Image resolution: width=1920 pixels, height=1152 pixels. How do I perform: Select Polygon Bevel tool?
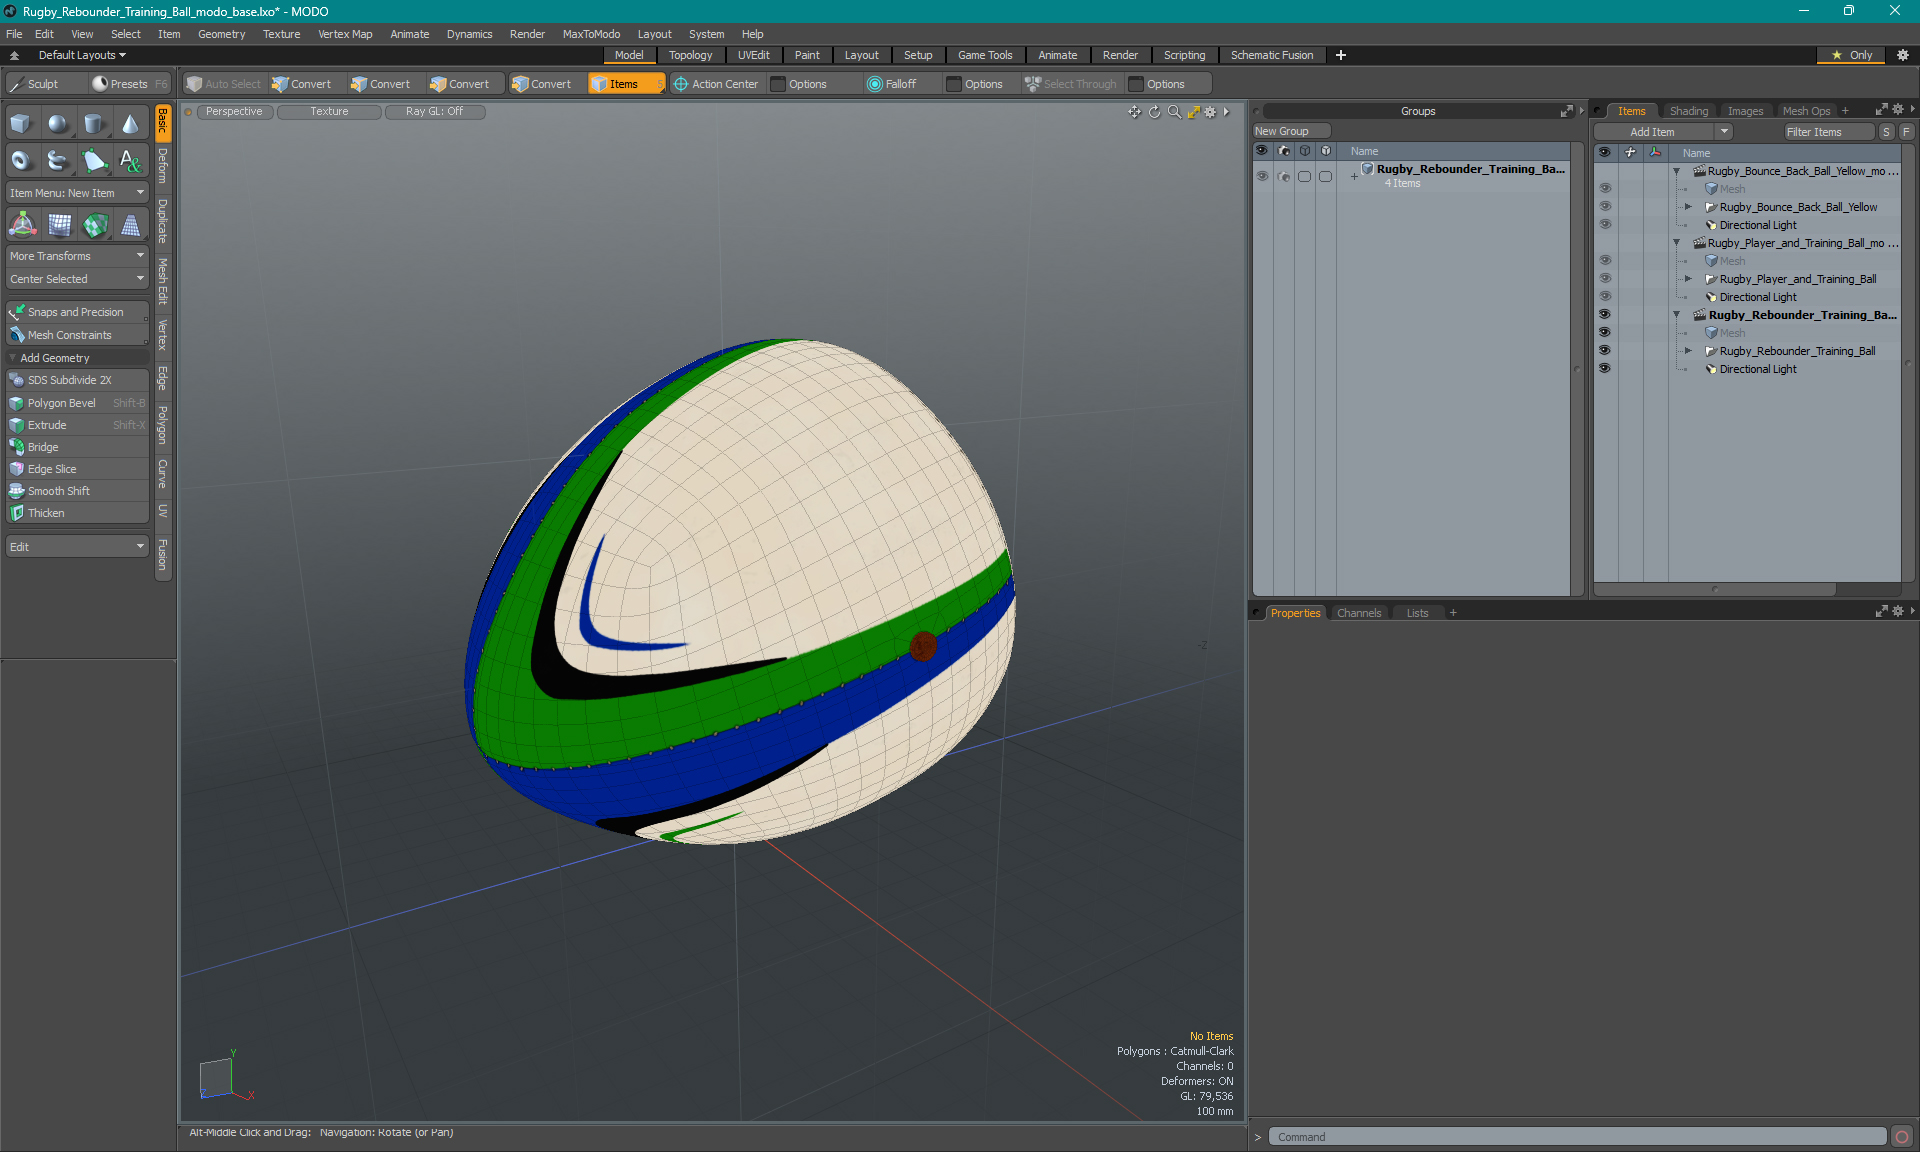pos(77,403)
